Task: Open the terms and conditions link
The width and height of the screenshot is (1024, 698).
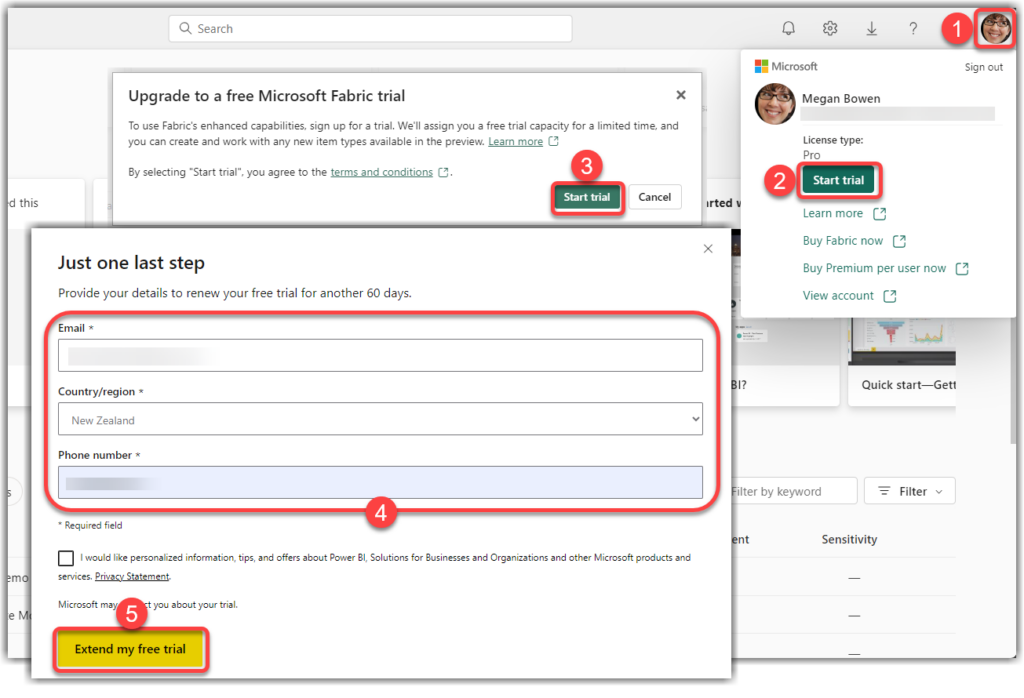Action: point(381,171)
